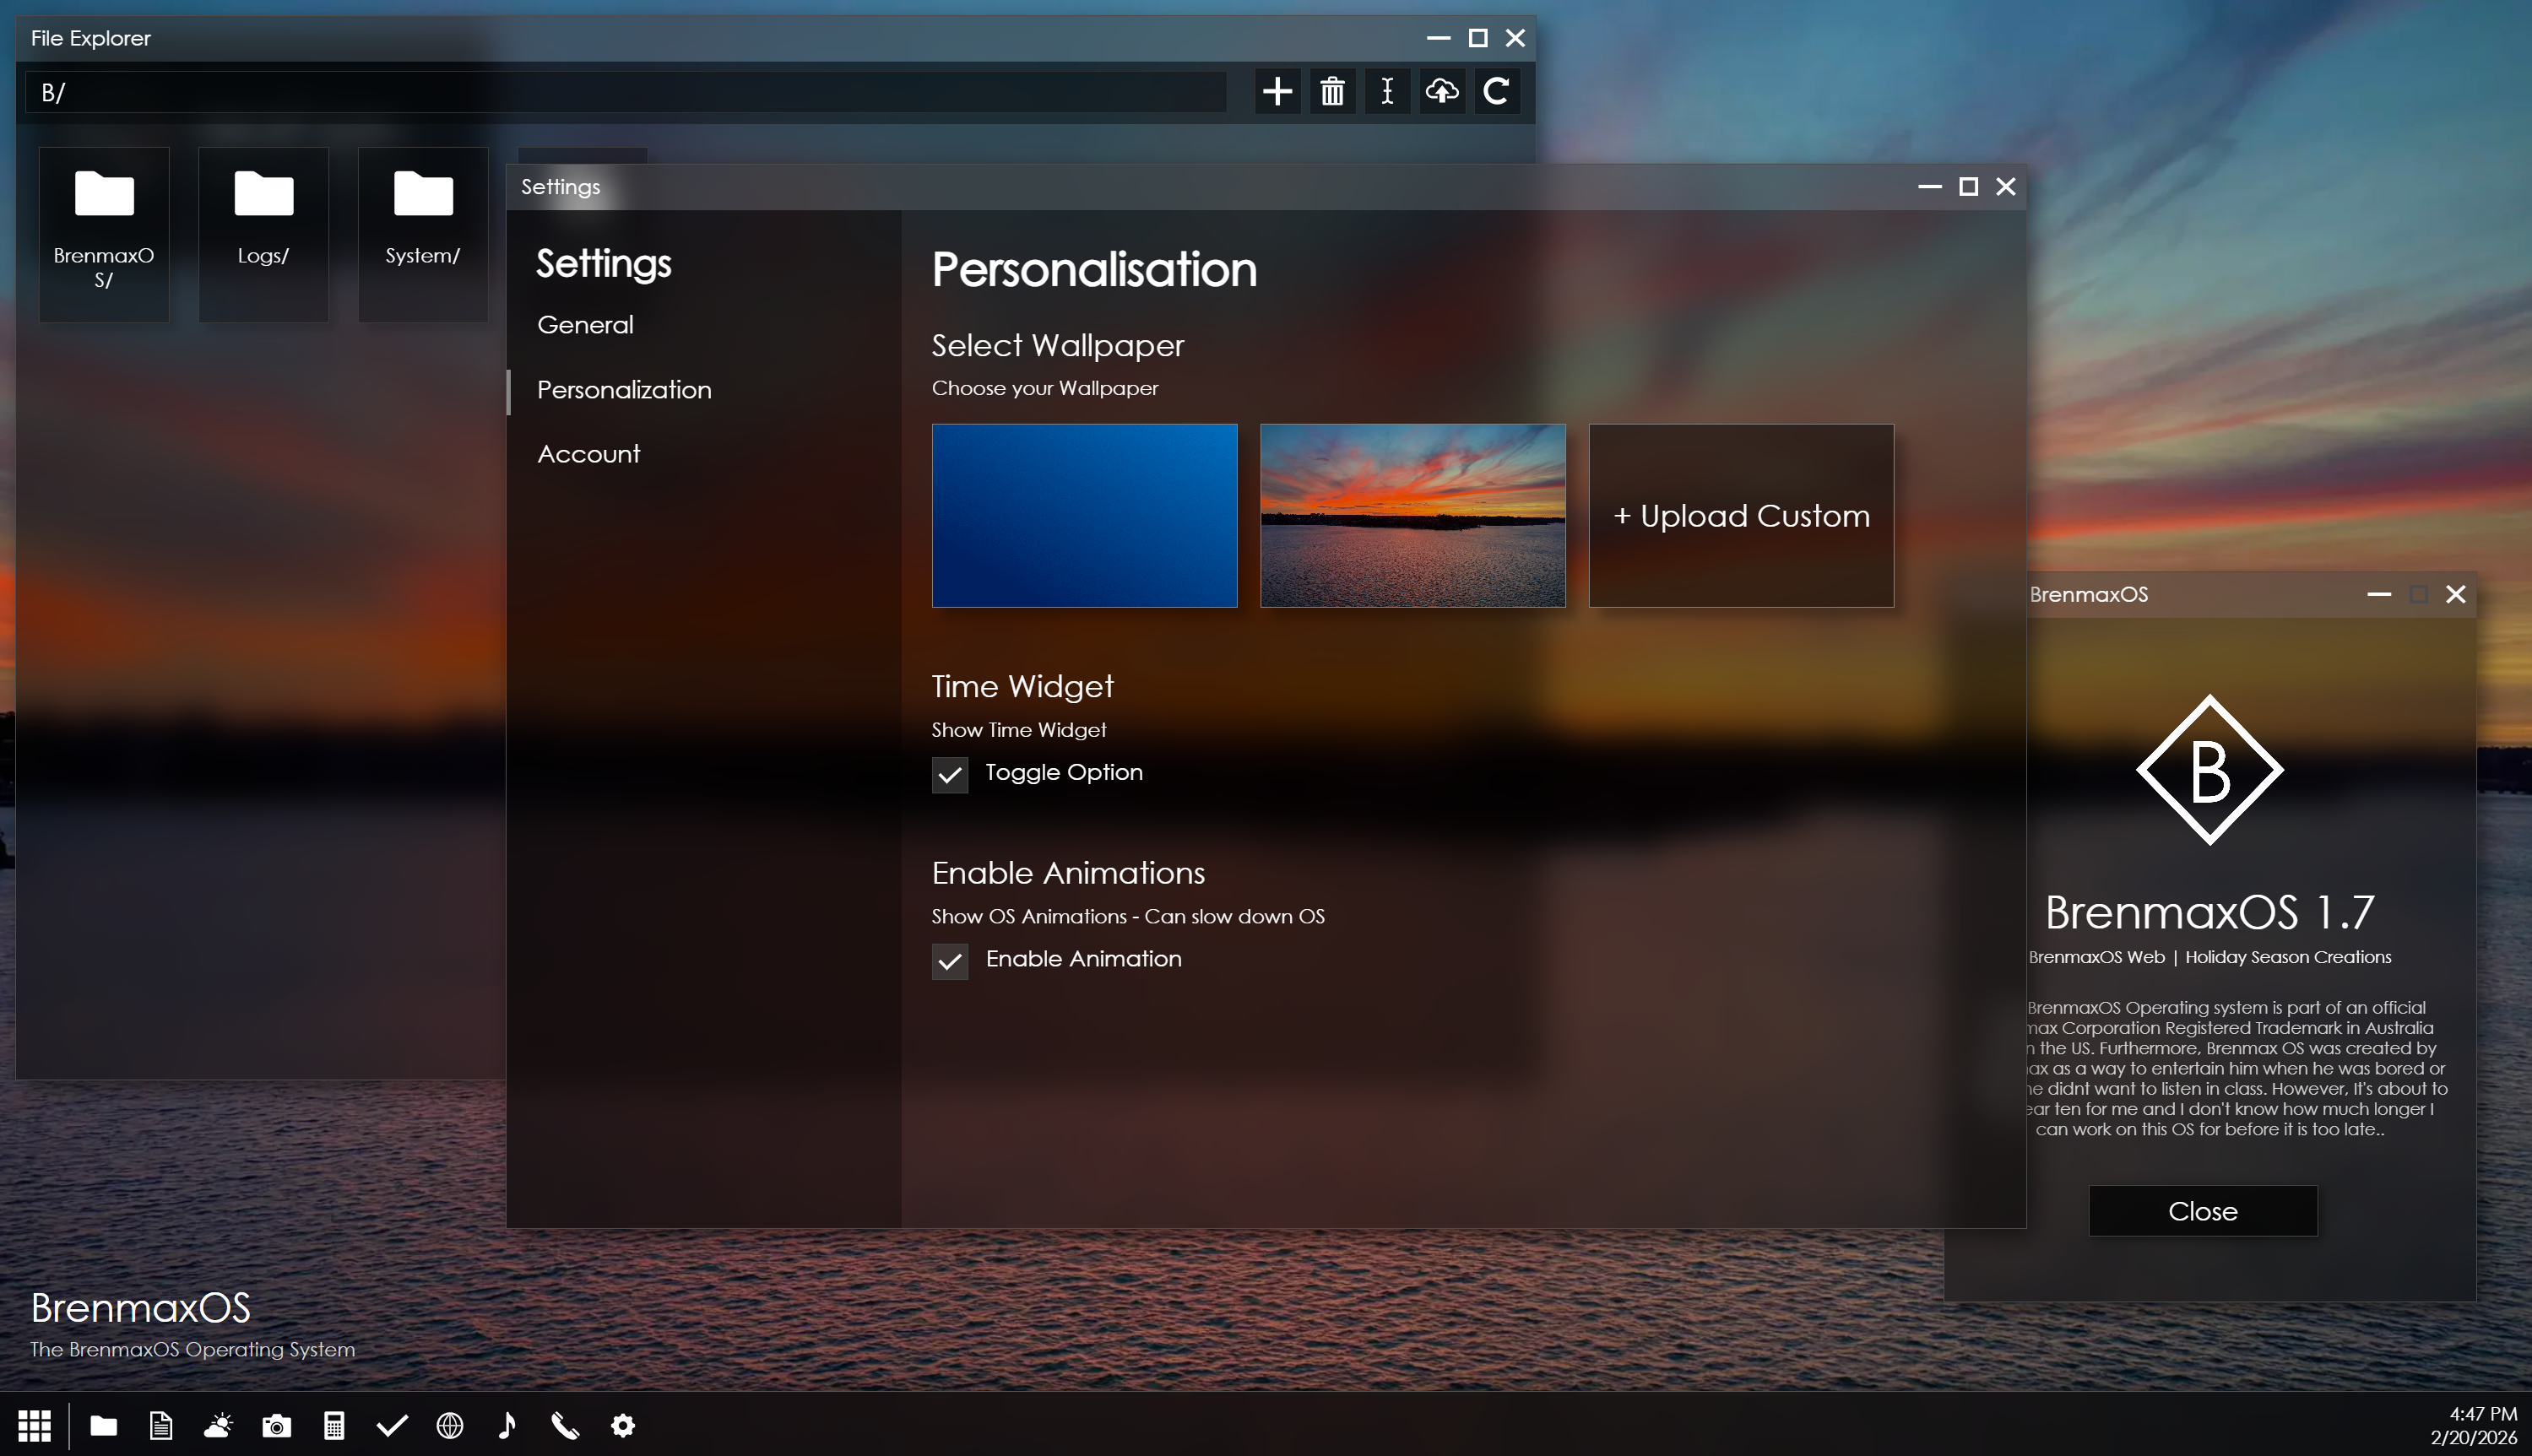Click the cloud upload icon
Image resolution: width=2532 pixels, height=1456 pixels.
point(1442,92)
